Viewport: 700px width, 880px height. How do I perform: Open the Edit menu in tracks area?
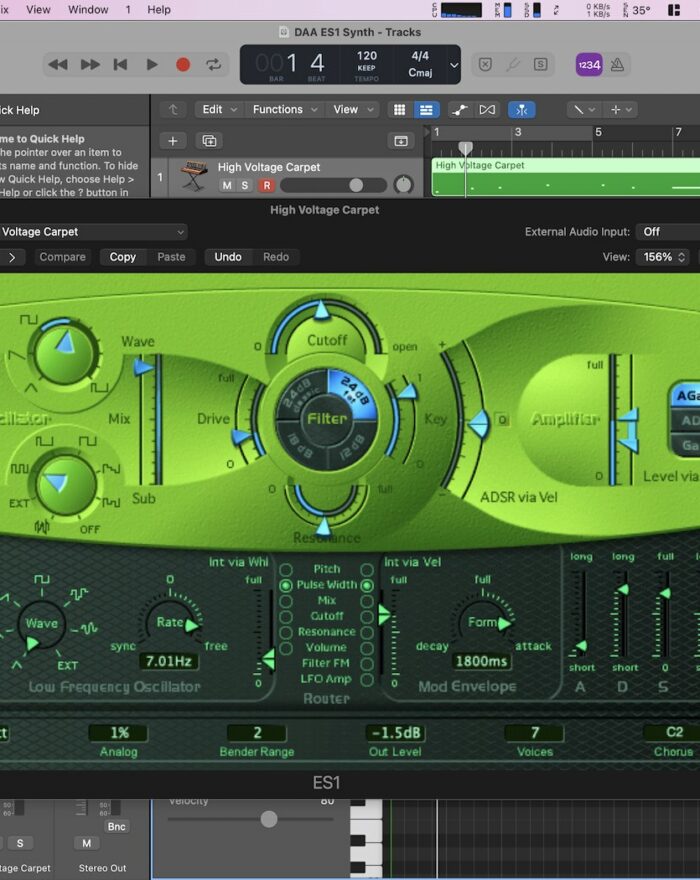pos(218,109)
